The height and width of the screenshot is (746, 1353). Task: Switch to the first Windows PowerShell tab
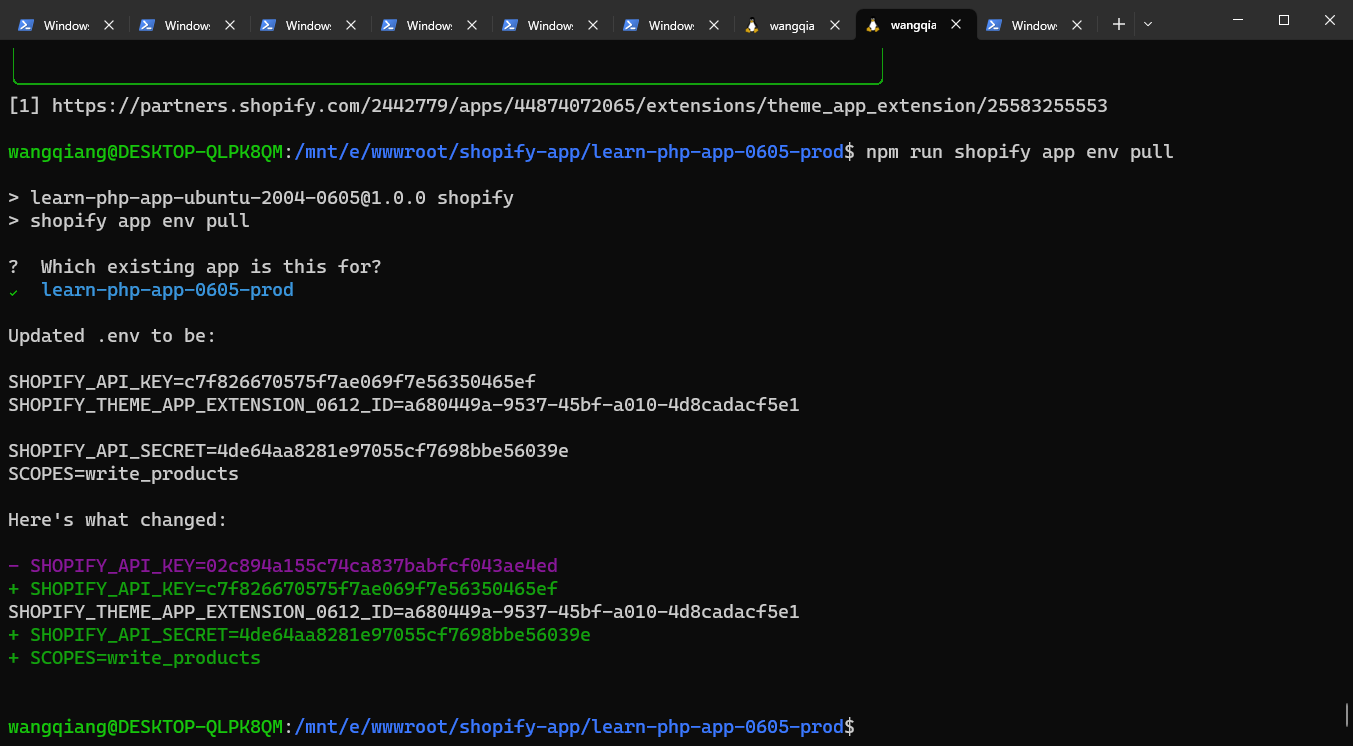[x=66, y=25]
